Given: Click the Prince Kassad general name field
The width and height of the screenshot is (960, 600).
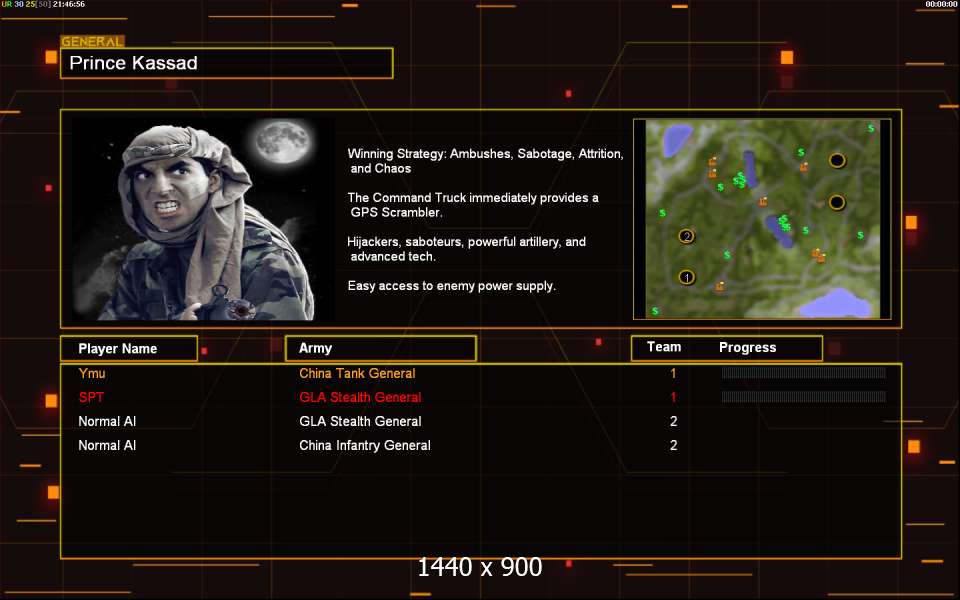Looking at the screenshot, I should pos(226,63).
